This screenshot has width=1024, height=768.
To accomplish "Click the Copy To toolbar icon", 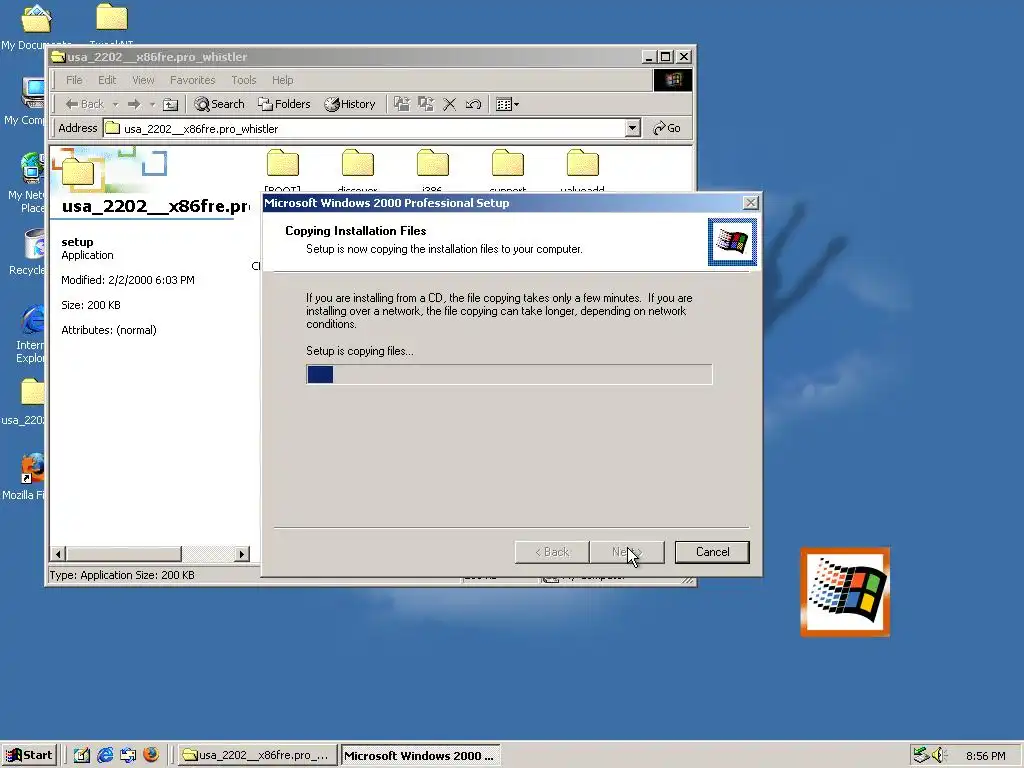I will tap(426, 104).
